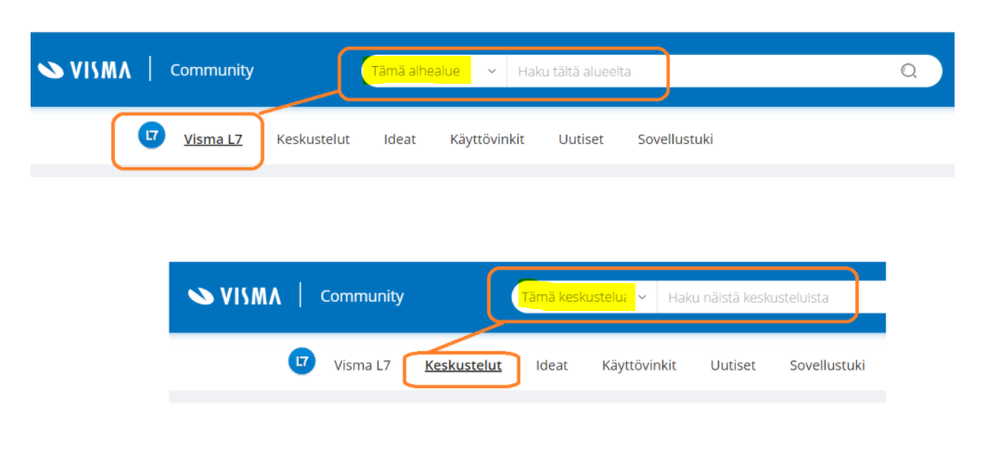Click the Community link in the lower header
The height and width of the screenshot is (455, 999).
pos(362,296)
